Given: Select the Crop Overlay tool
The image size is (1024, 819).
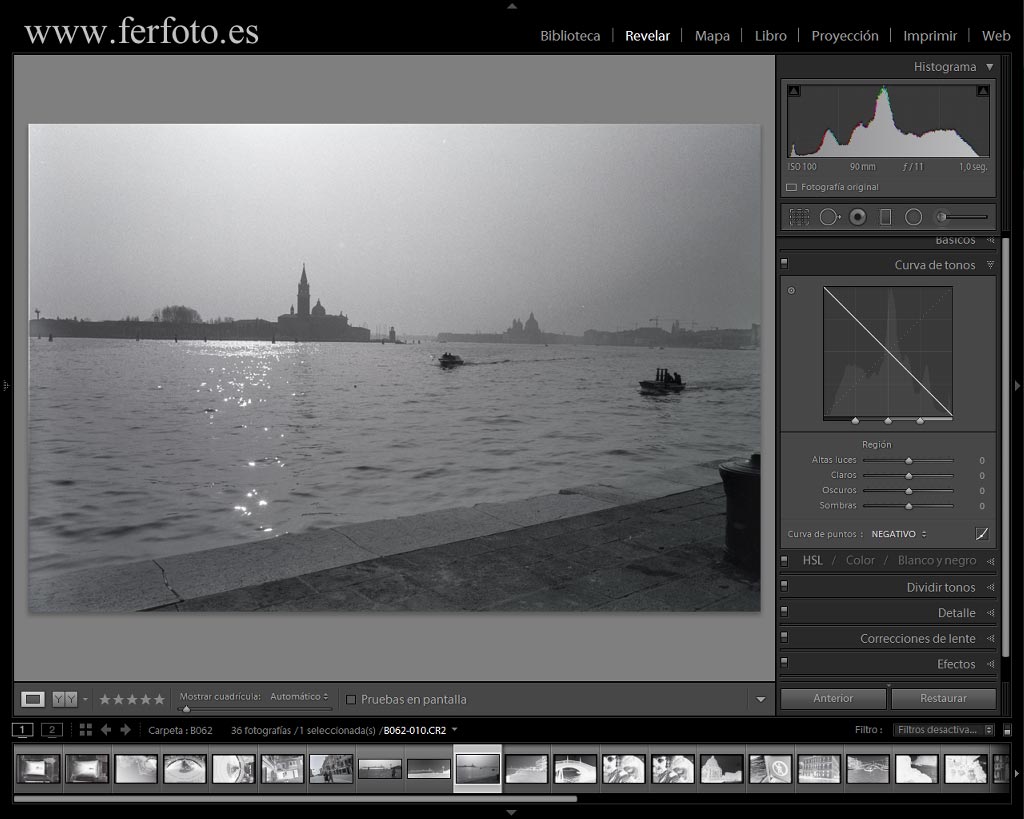Looking at the screenshot, I should click(799, 217).
